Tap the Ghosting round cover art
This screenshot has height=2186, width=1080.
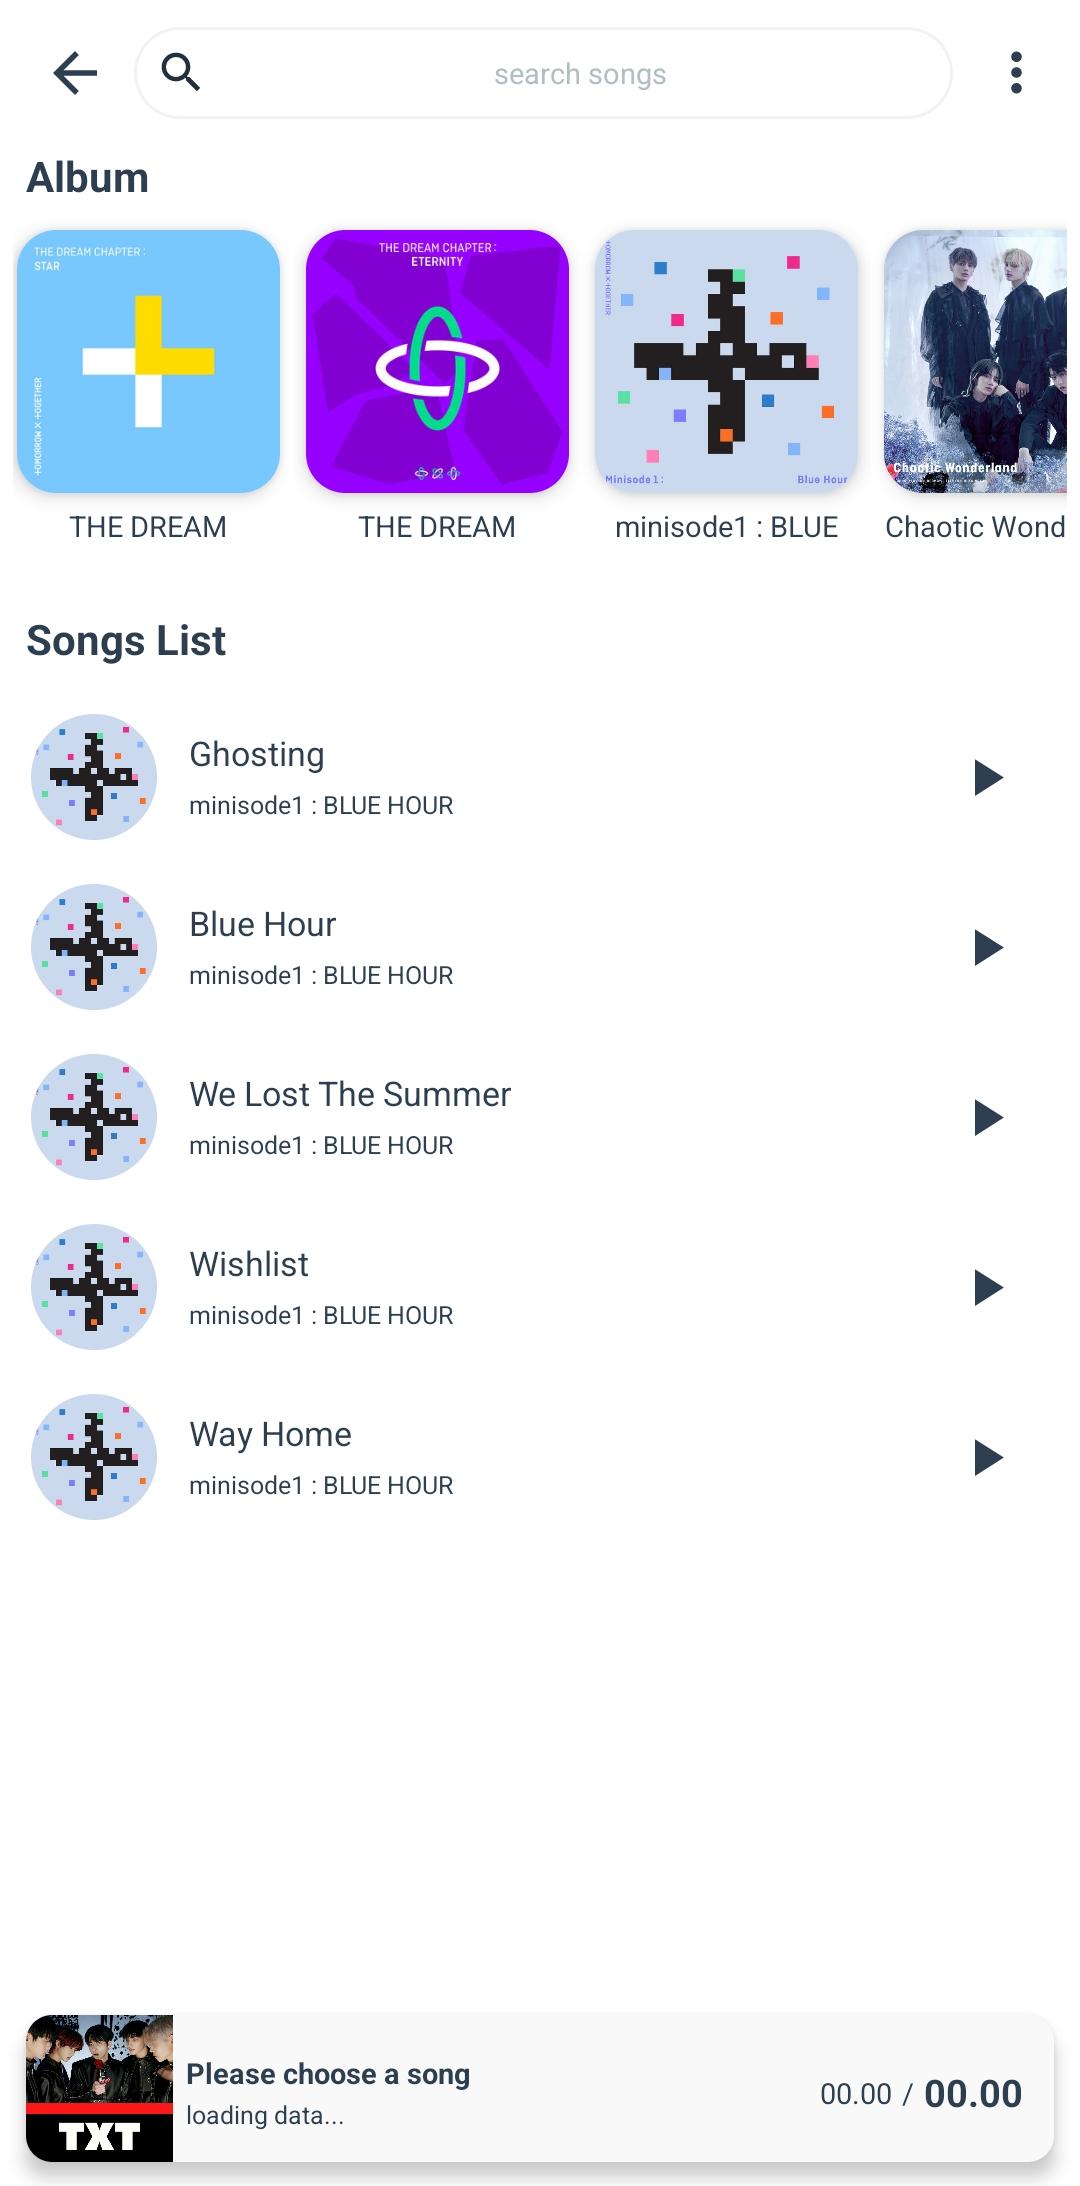pyautogui.click(x=94, y=777)
